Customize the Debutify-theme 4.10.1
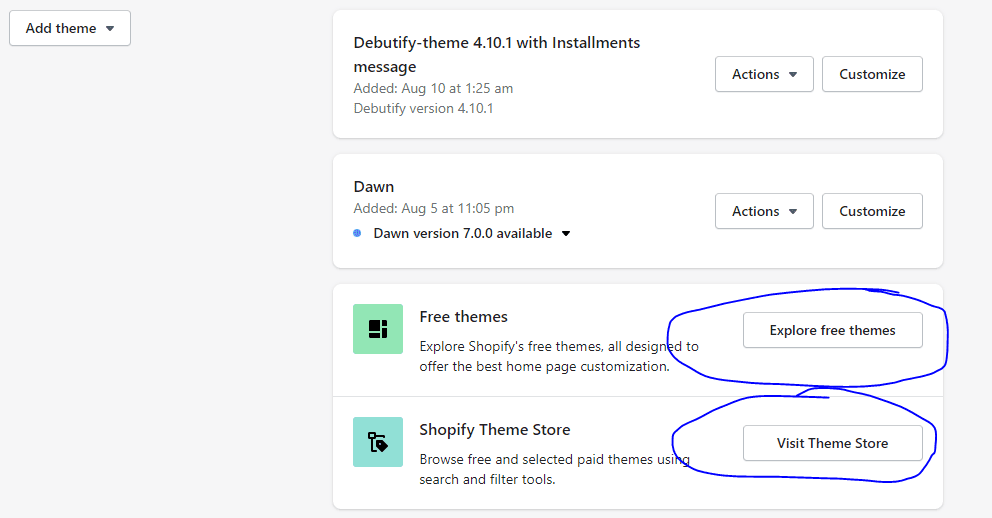This screenshot has width=992, height=518. (x=872, y=74)
